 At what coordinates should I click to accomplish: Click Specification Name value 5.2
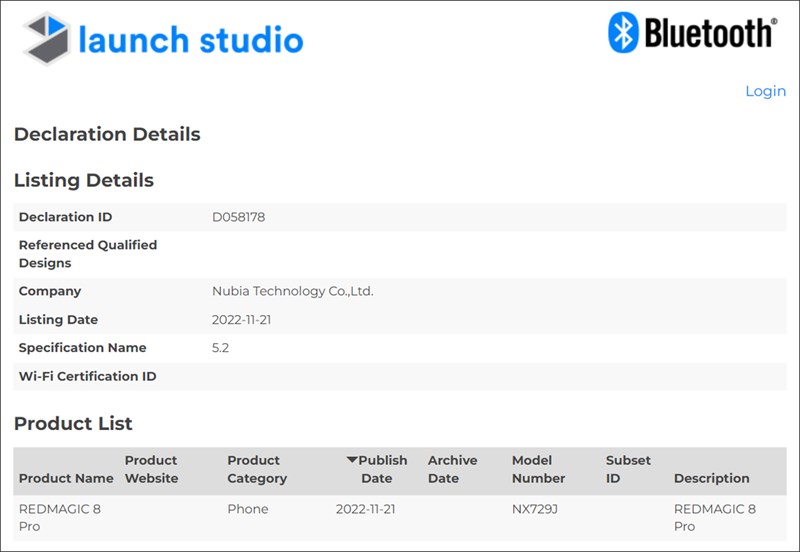222,348
